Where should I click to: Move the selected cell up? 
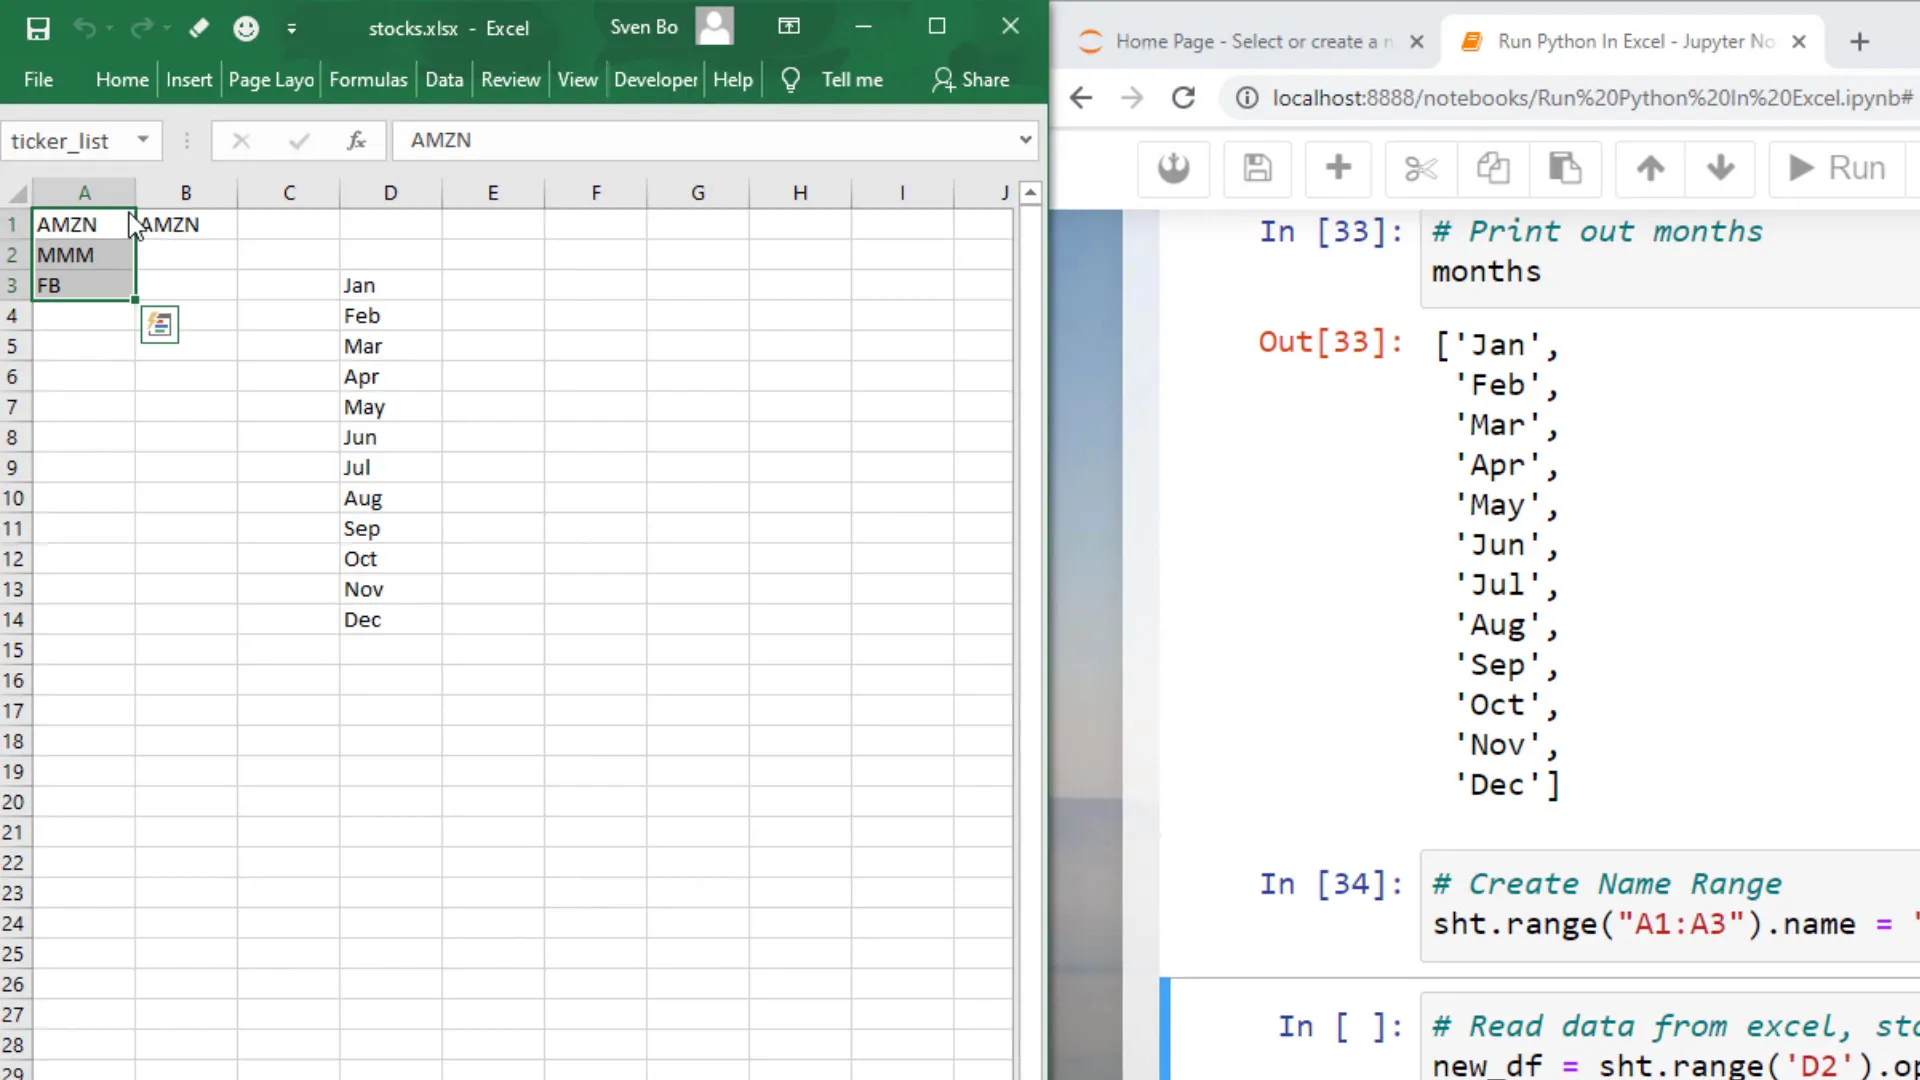pos(1649,168)
